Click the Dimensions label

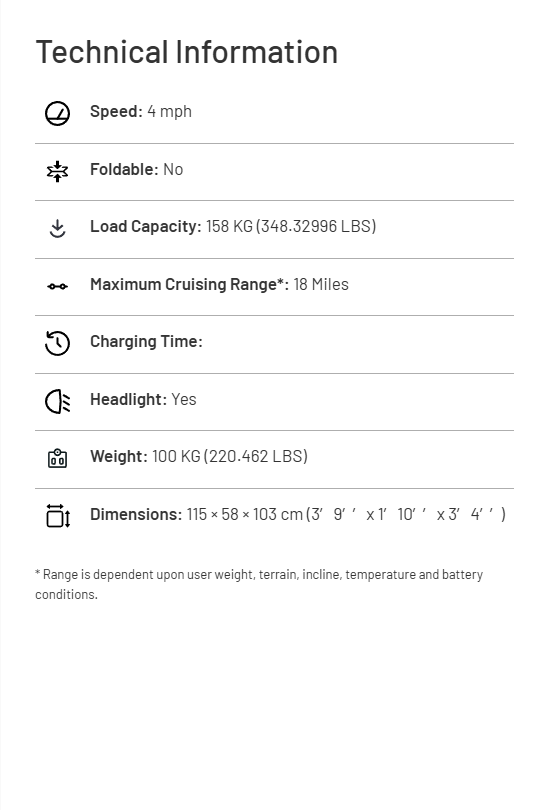tap(136, 515)
